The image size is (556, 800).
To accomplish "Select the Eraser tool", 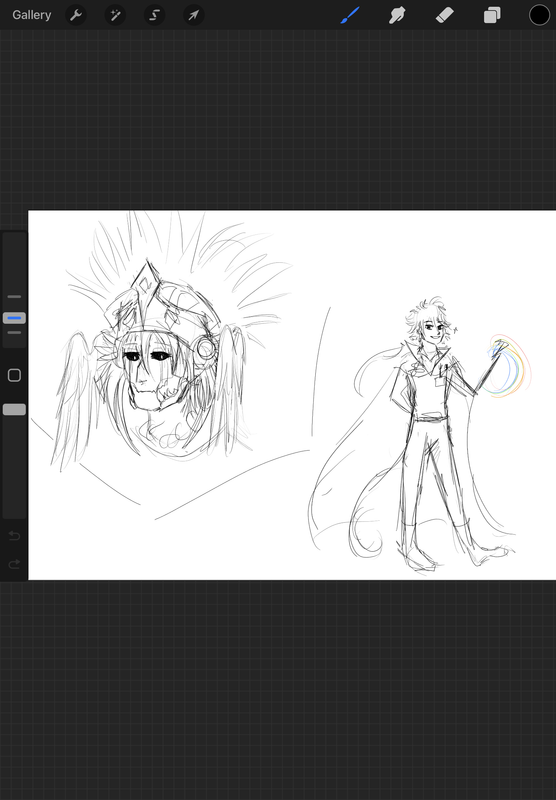I will click(445, 15).
